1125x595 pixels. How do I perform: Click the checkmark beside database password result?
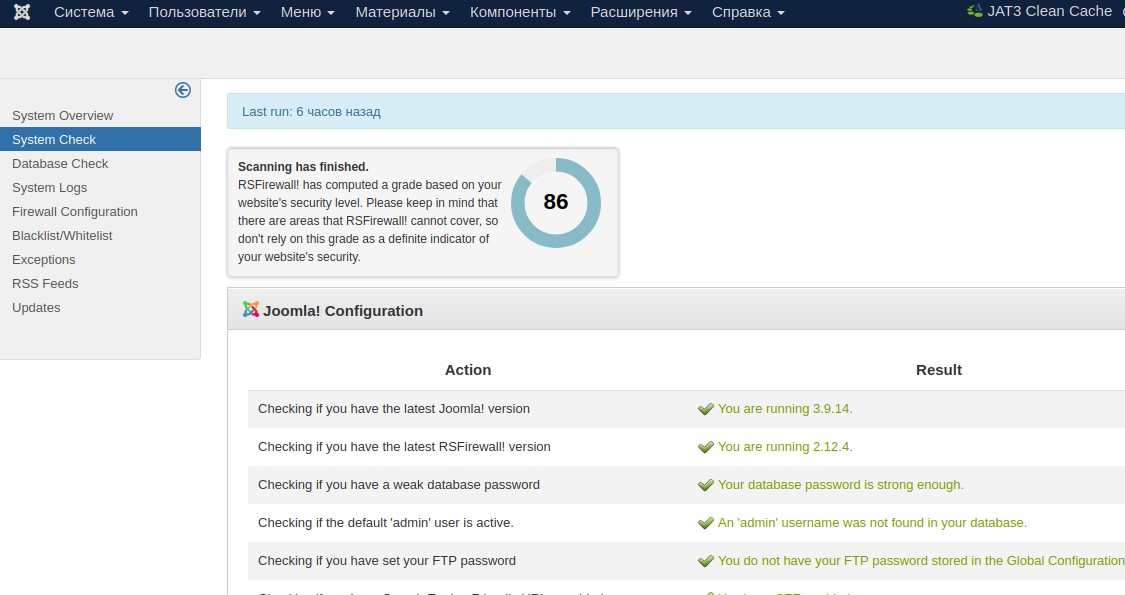point(706,485)
